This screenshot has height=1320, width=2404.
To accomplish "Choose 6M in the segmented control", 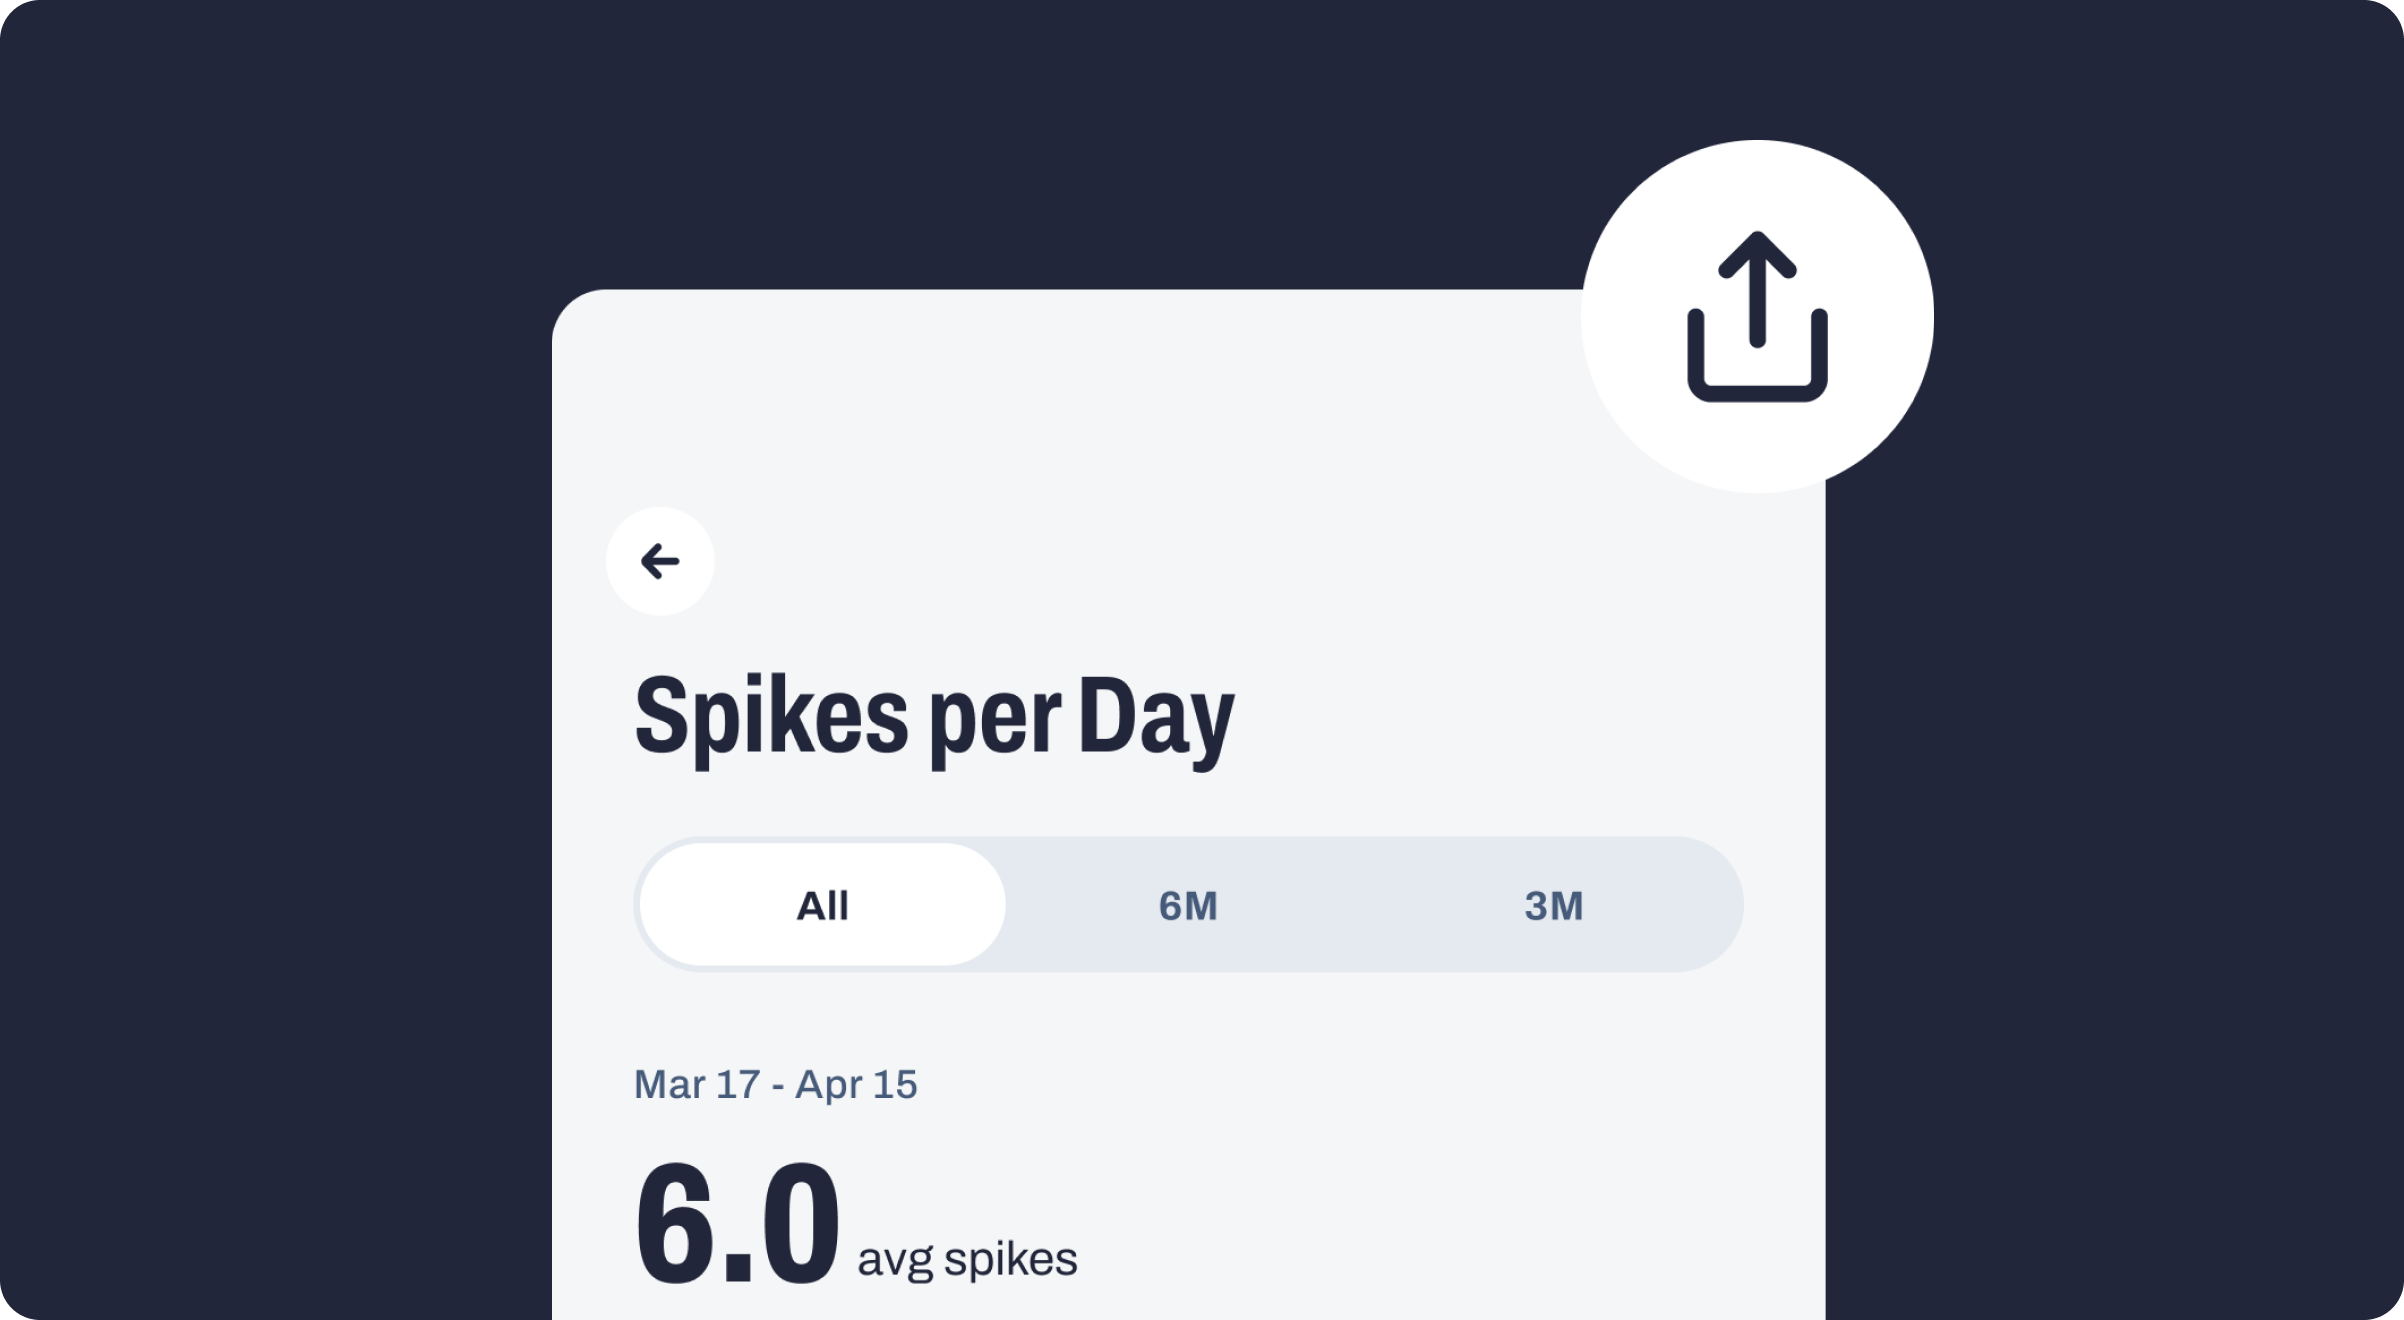I will tap(1188, 905).
